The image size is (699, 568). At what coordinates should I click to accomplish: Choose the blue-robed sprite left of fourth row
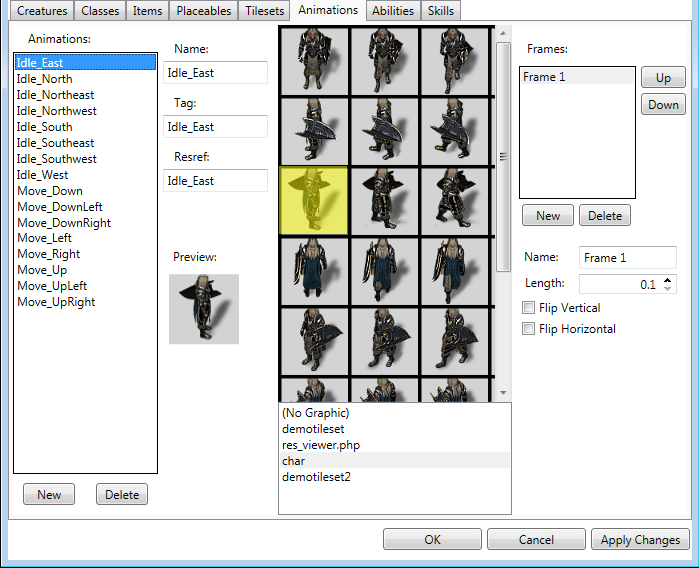coord(314,270)
